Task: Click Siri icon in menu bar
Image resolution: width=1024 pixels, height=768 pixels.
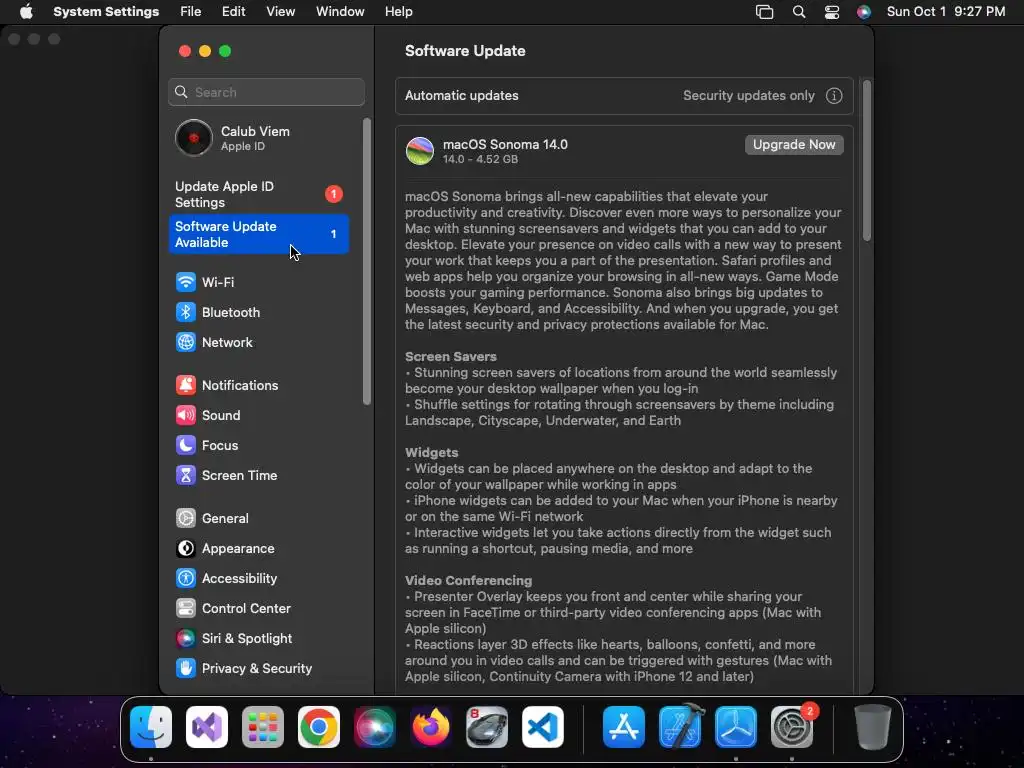Action: pos(863,12)
